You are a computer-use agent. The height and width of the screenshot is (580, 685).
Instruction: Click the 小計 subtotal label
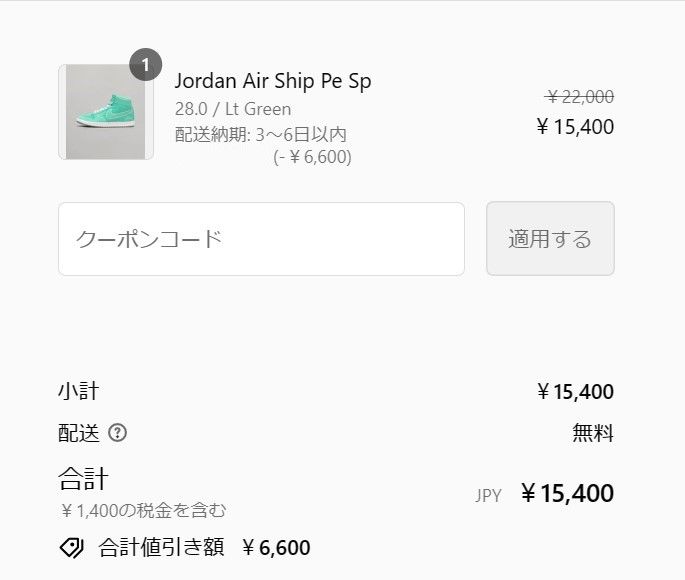[79, 391]
